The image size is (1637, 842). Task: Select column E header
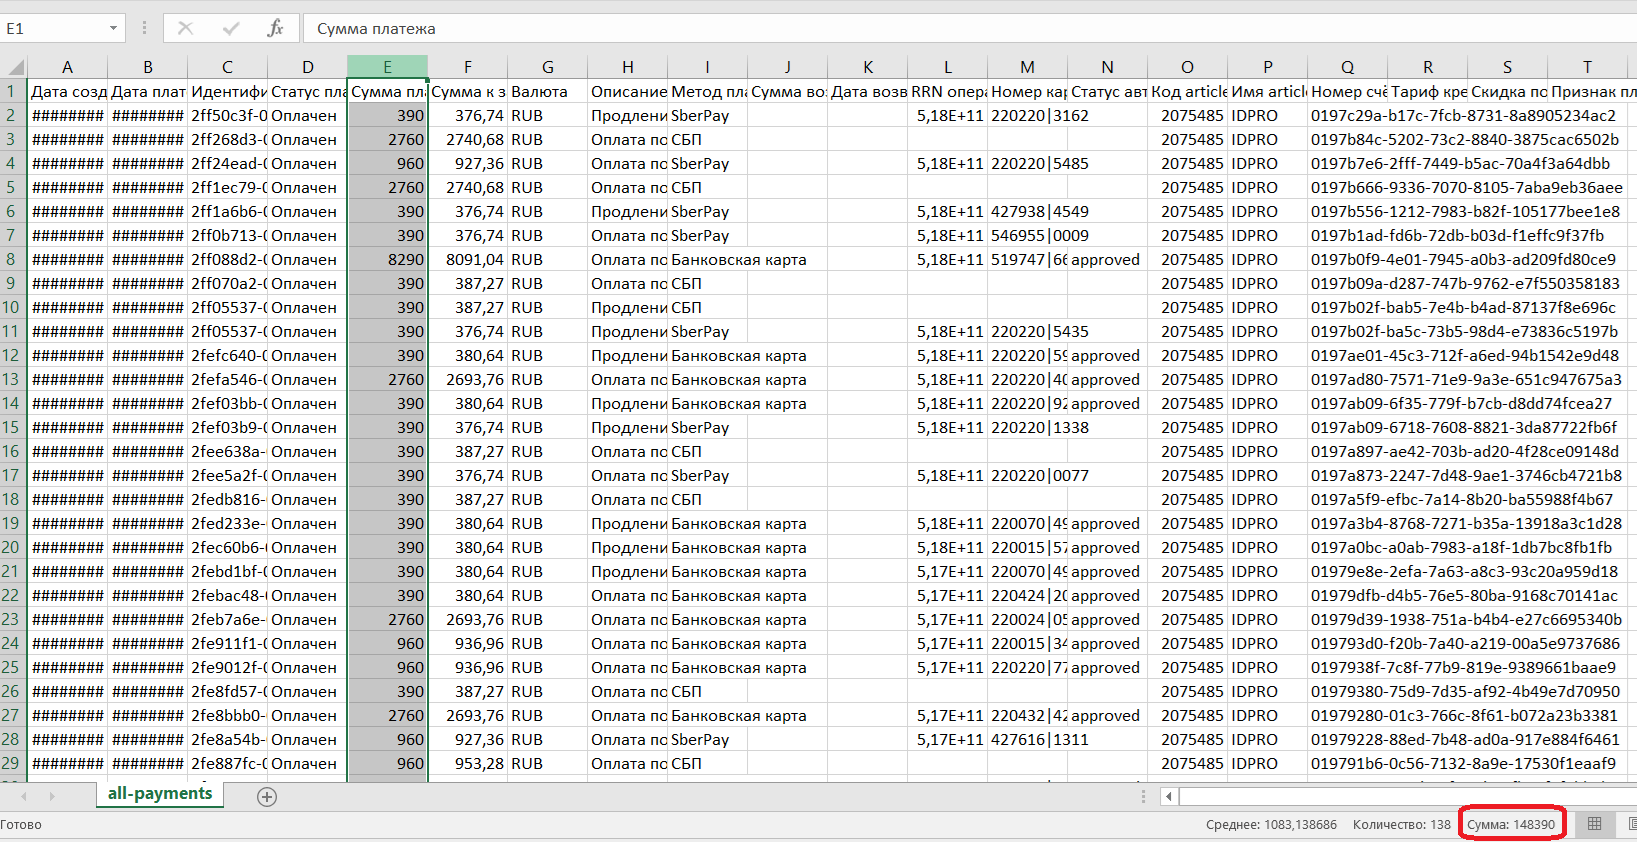387,67
